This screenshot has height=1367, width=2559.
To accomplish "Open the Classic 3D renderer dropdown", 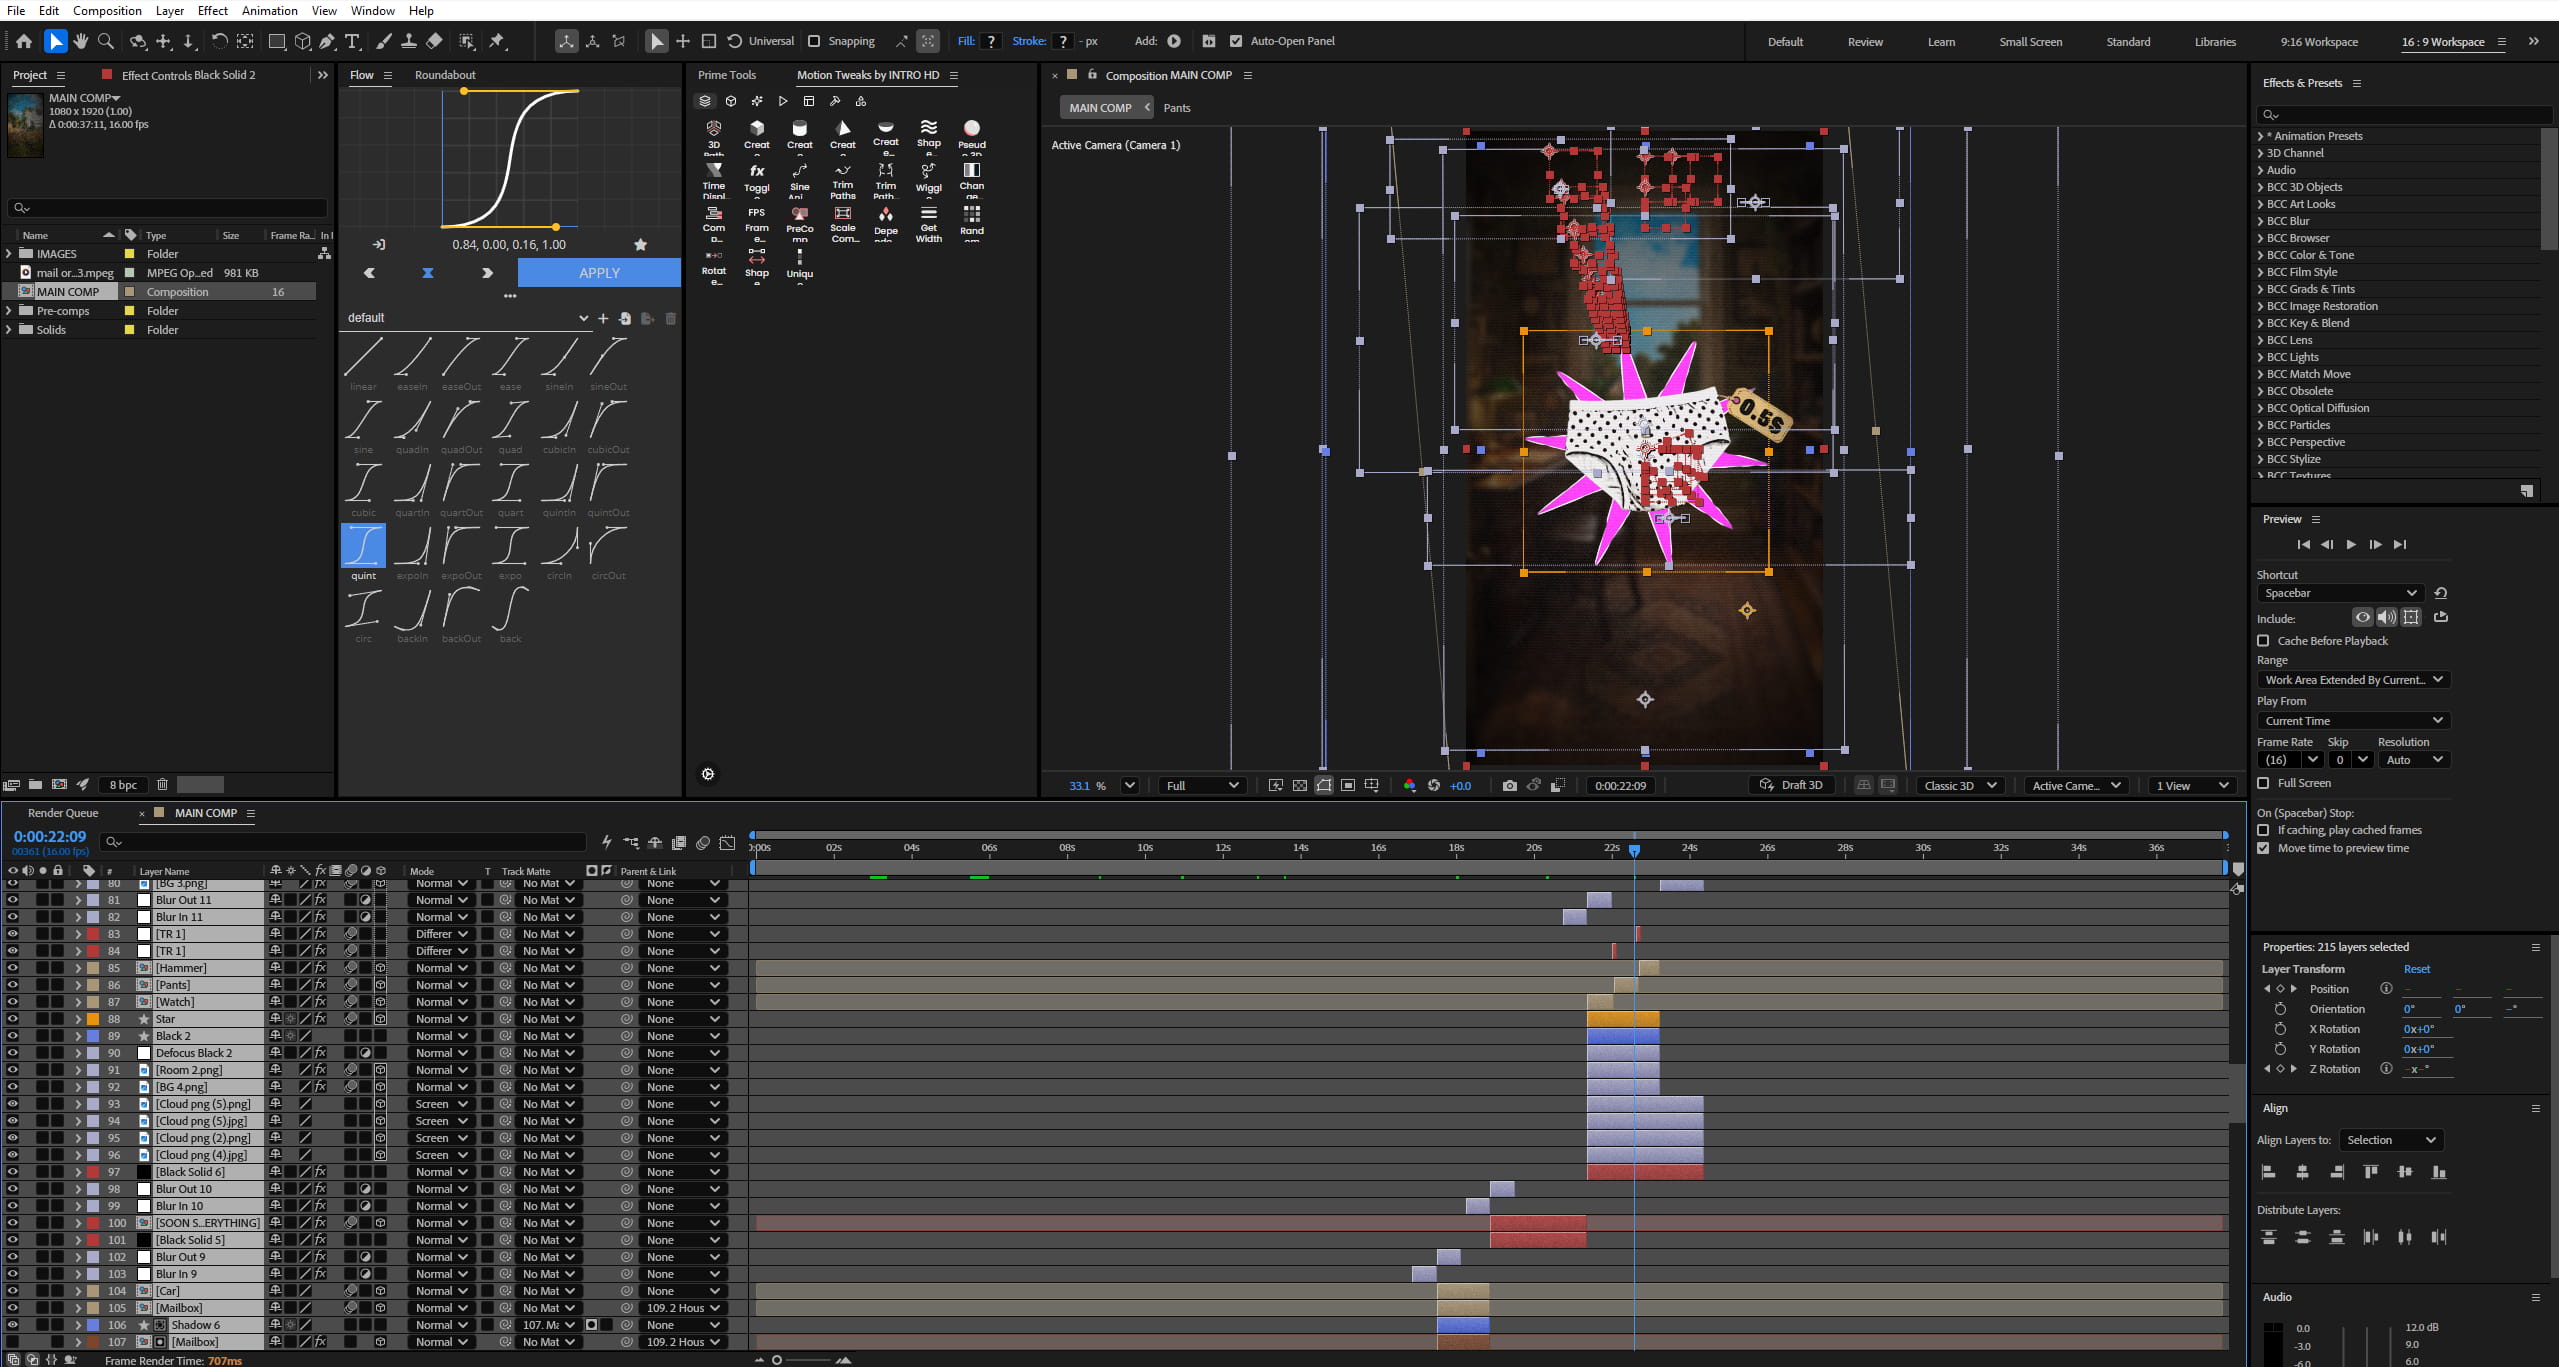I will (x=1959, y=785).
